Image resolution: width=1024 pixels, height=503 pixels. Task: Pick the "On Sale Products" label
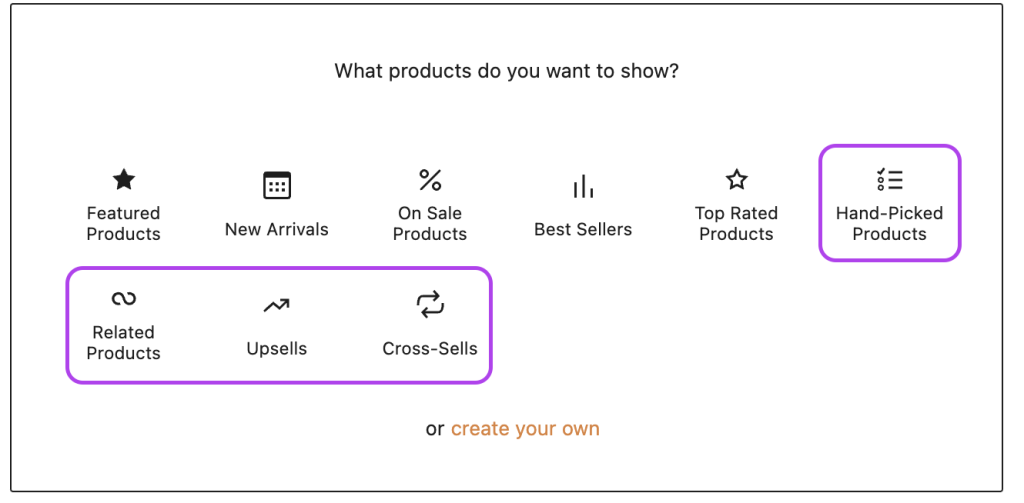point(430,223)
